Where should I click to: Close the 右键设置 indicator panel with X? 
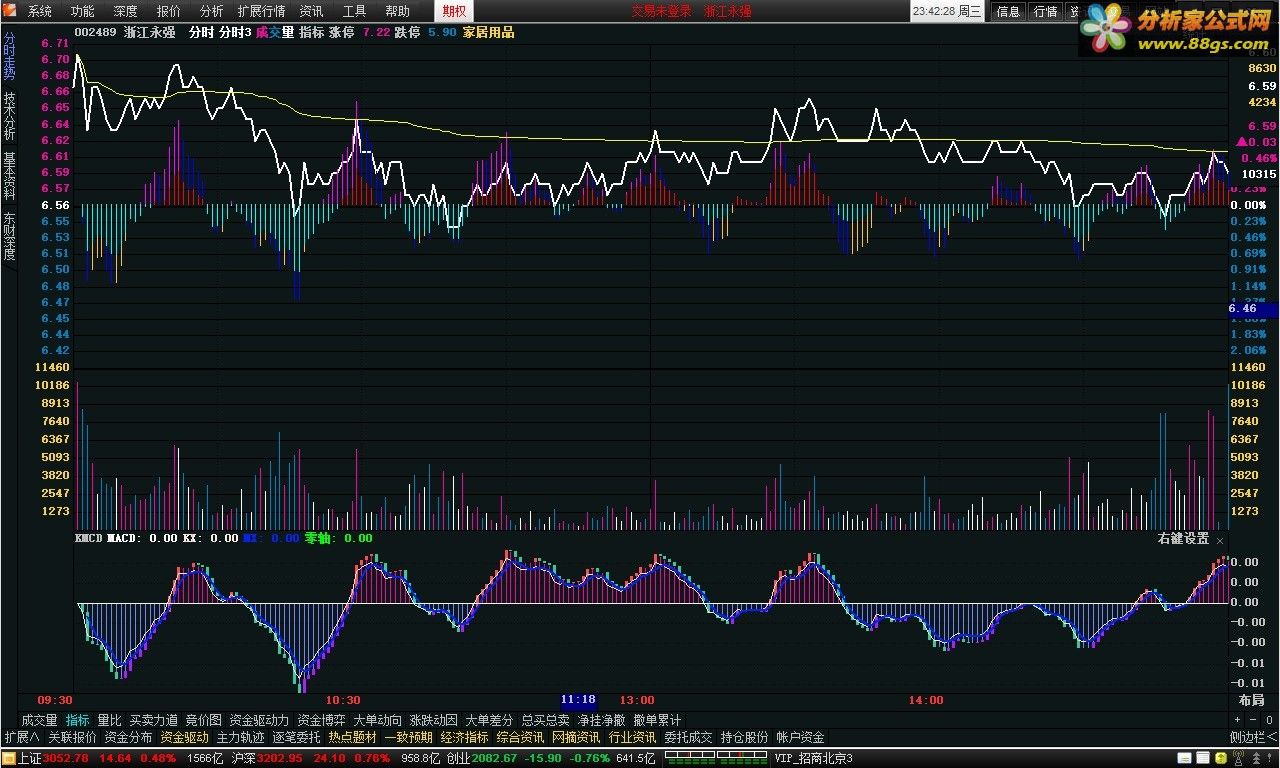[x=1220, y=540]
